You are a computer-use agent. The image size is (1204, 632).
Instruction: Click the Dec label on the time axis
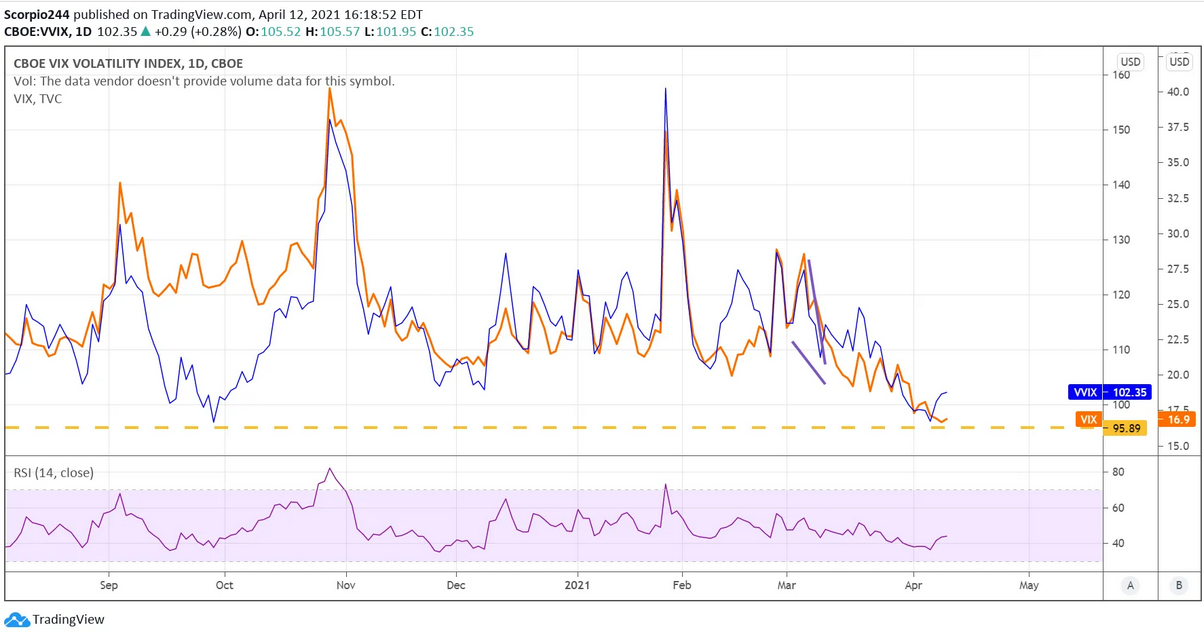(456, 585)
